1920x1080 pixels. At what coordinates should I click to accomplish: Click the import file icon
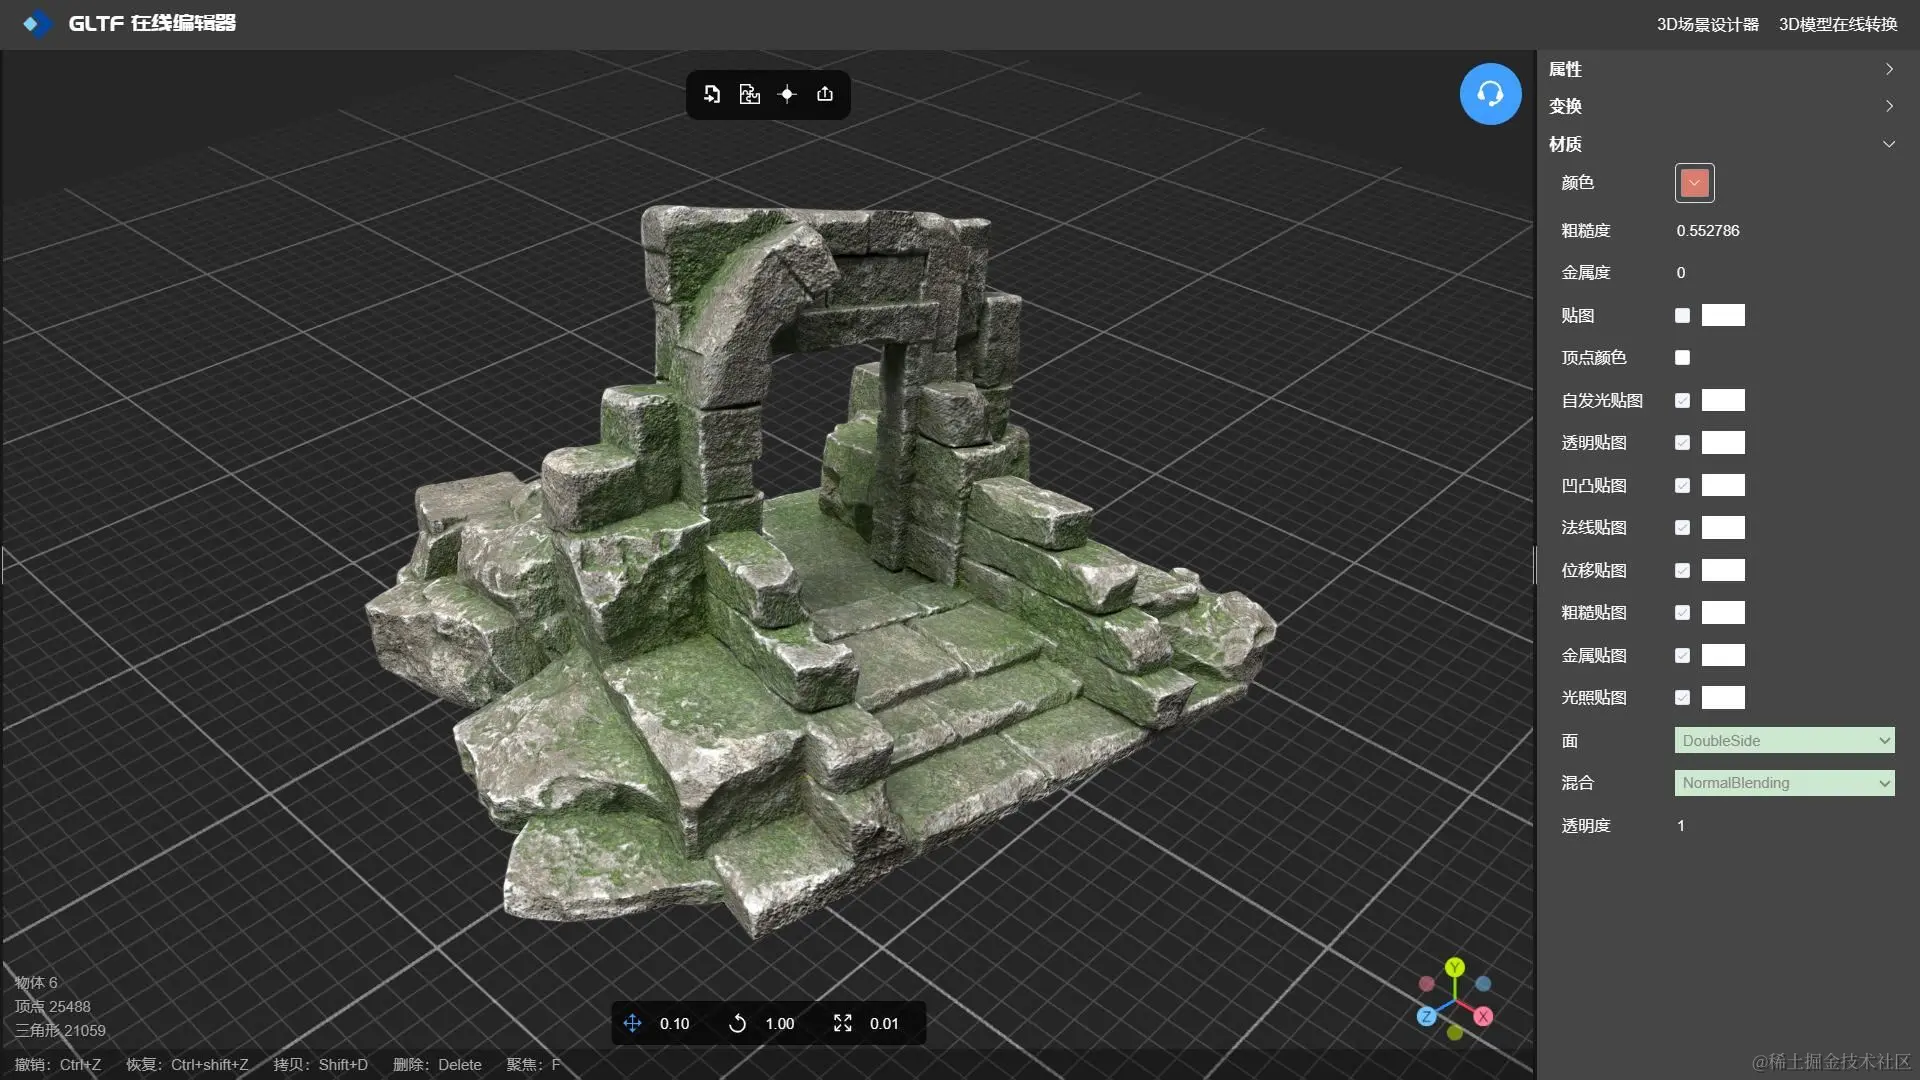[x=712, y=94]
